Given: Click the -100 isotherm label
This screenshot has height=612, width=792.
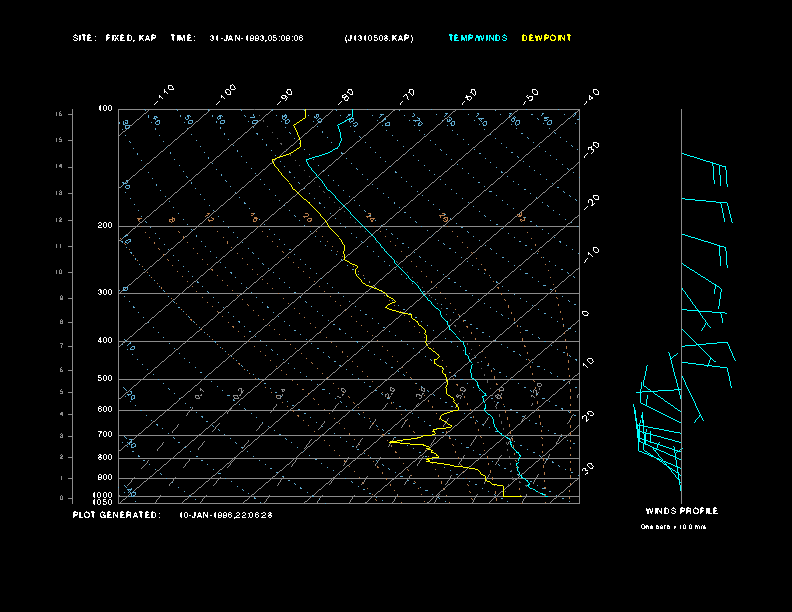Looking at the screenshot, I should pos(226,95).
